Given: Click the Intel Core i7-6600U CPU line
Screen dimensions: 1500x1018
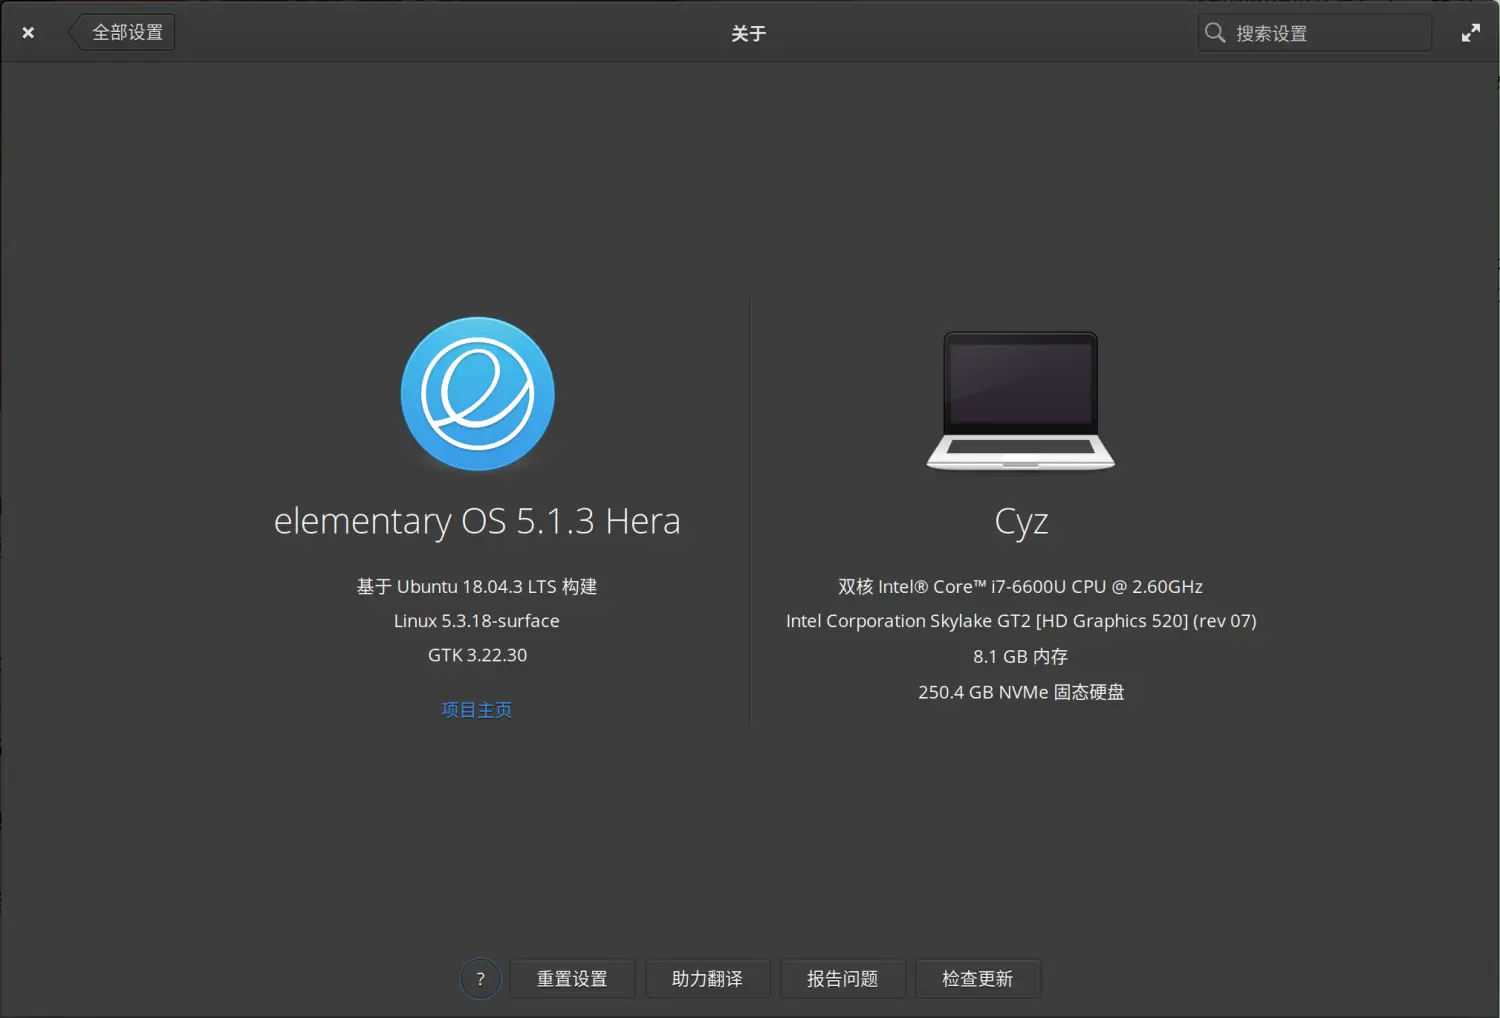Looking at the screenshot, I should [1021, 587].
